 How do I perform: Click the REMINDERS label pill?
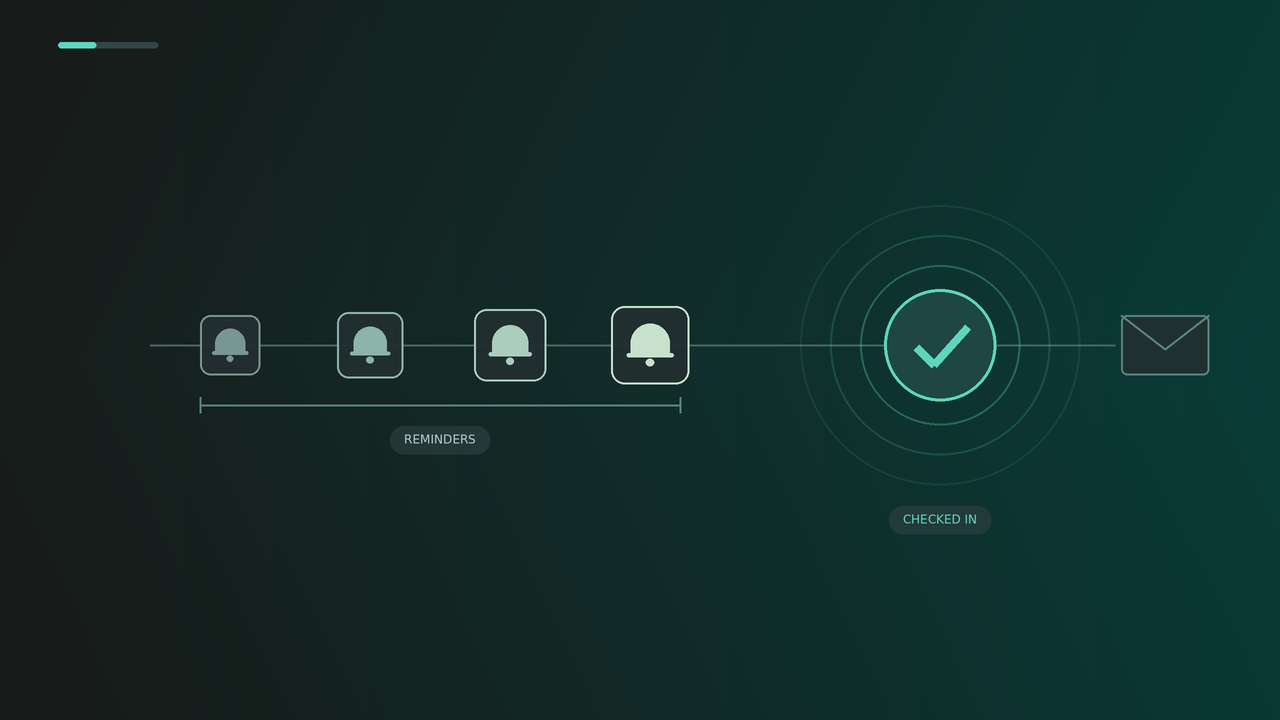(440, 440)
